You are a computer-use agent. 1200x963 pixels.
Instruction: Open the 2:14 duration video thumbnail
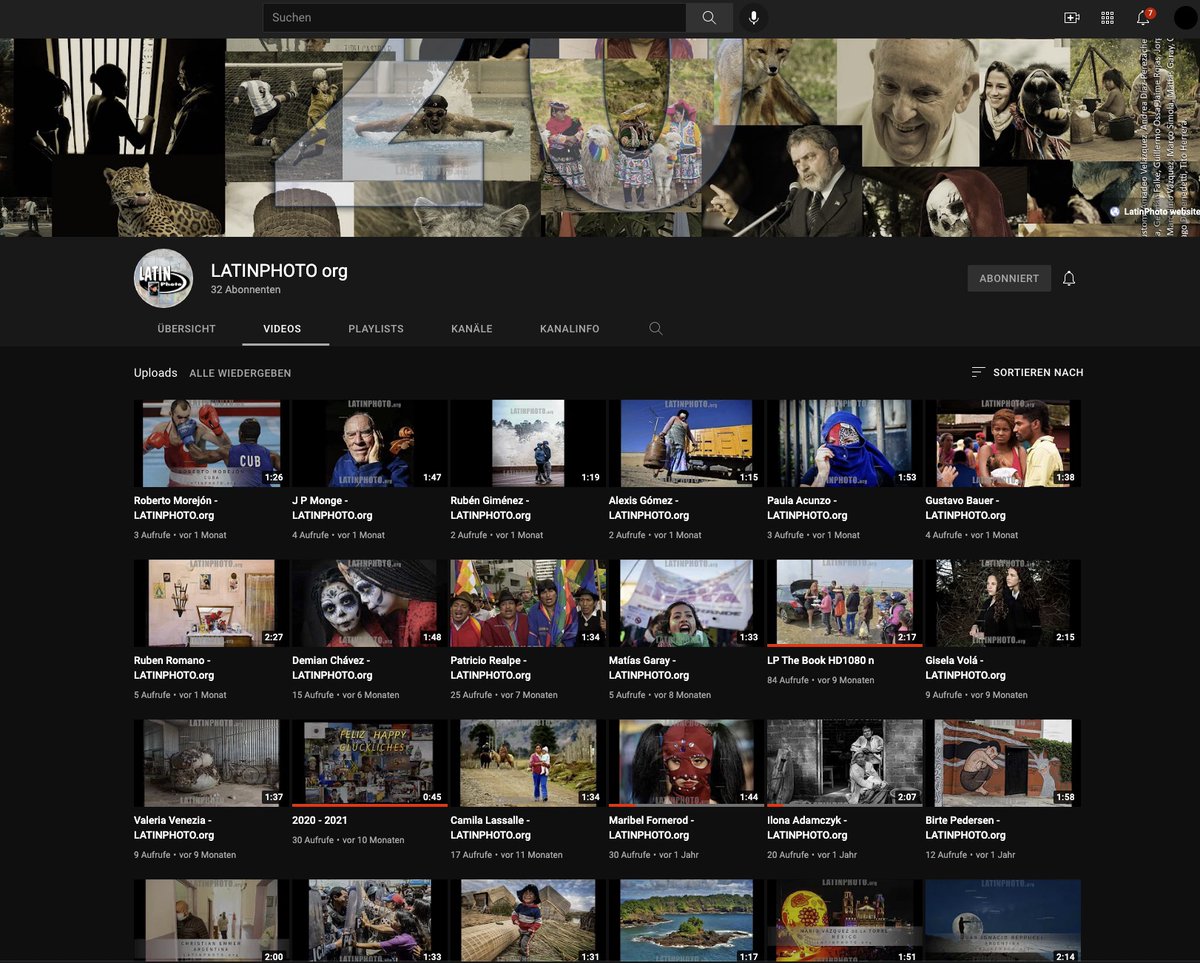point(1003,921)
